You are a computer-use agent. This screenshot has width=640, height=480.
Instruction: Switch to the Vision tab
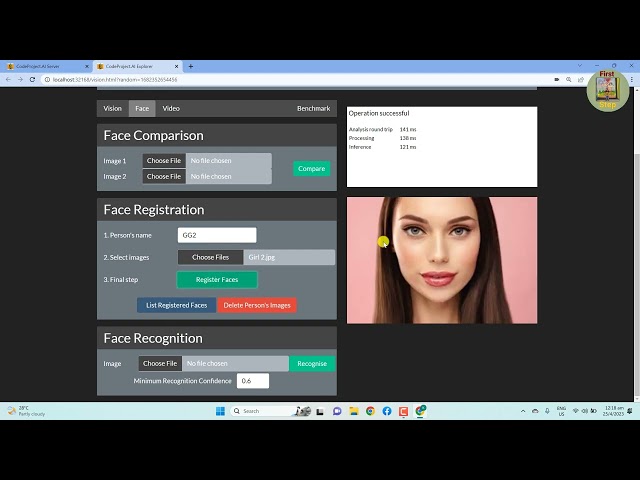click(112, 109)
